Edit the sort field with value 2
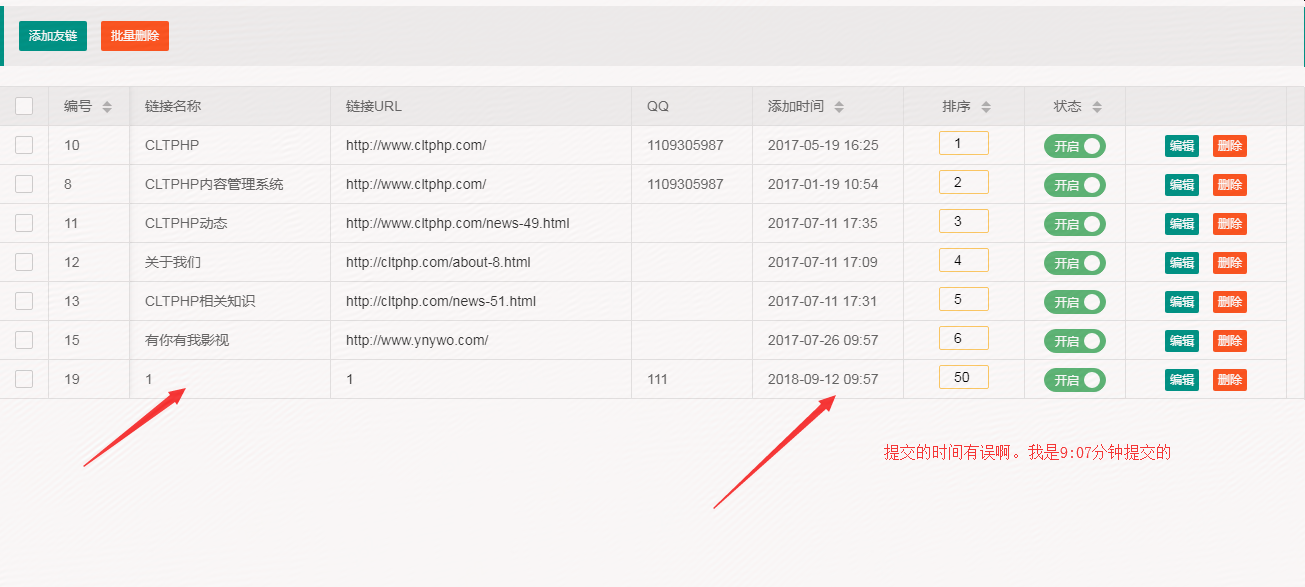This screenshot has width=1305, height=587. pyautogui.click(x=964, y=182)
